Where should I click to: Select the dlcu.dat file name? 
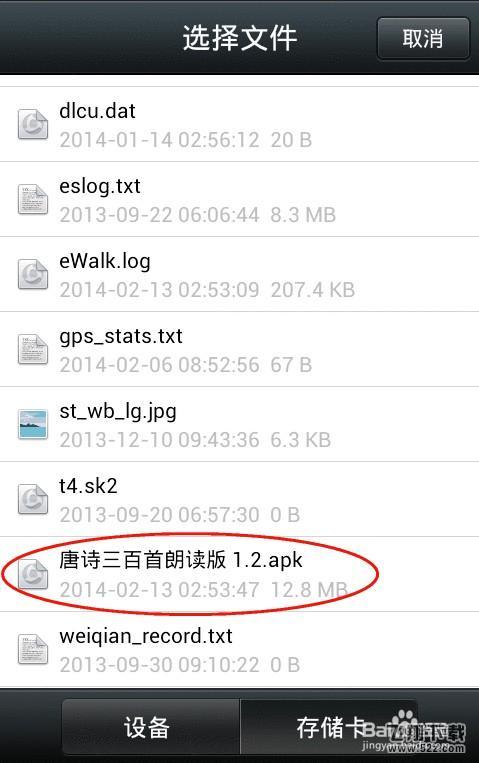click(97, 111)
